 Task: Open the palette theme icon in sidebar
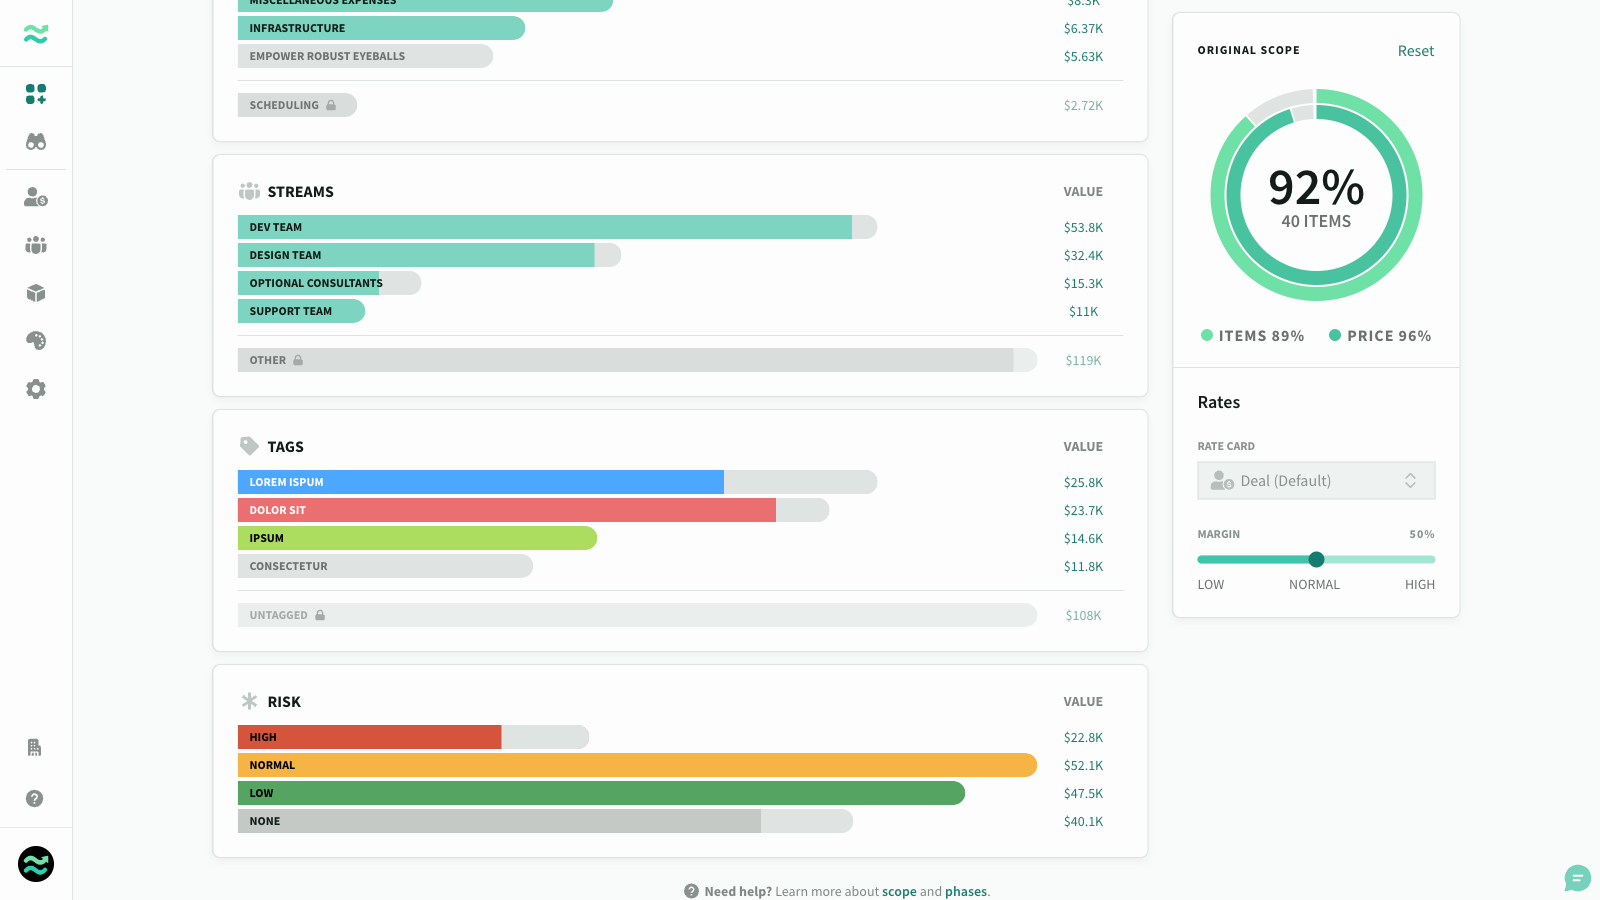[x=36, y=341]
